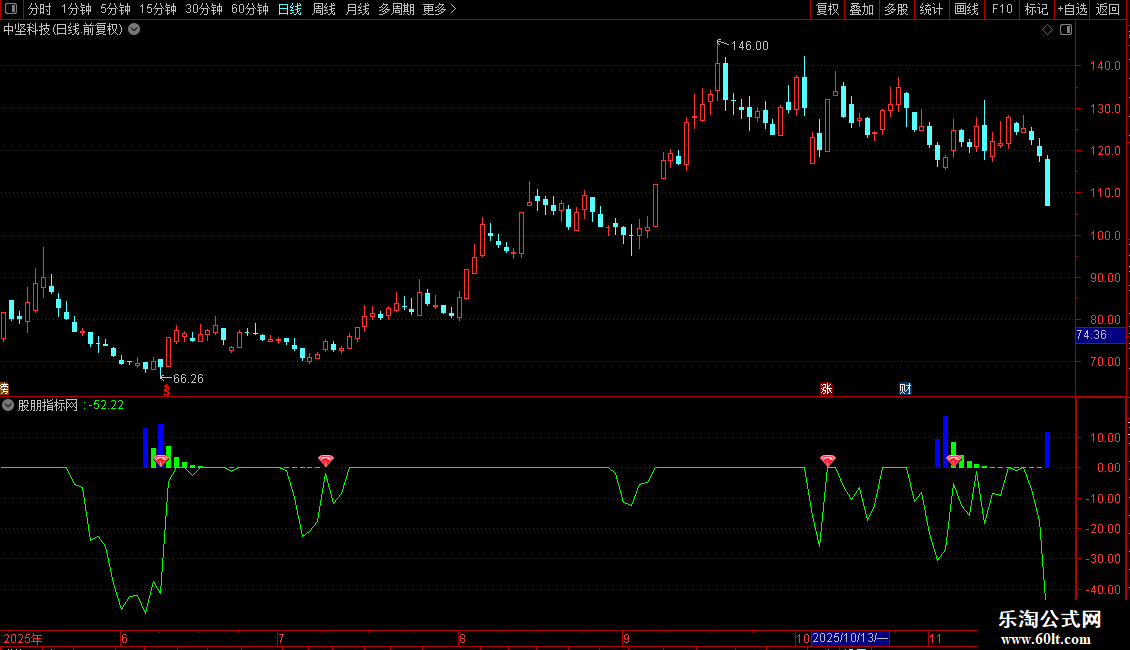Add stock via +自选 button

[1072, 9]
